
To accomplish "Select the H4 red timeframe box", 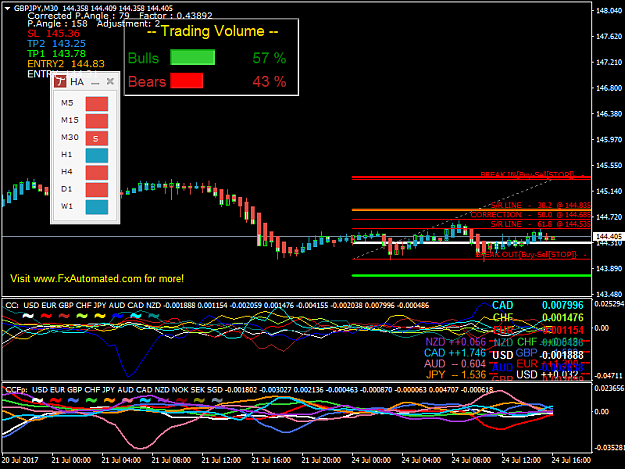I will (x=97, y=173).
